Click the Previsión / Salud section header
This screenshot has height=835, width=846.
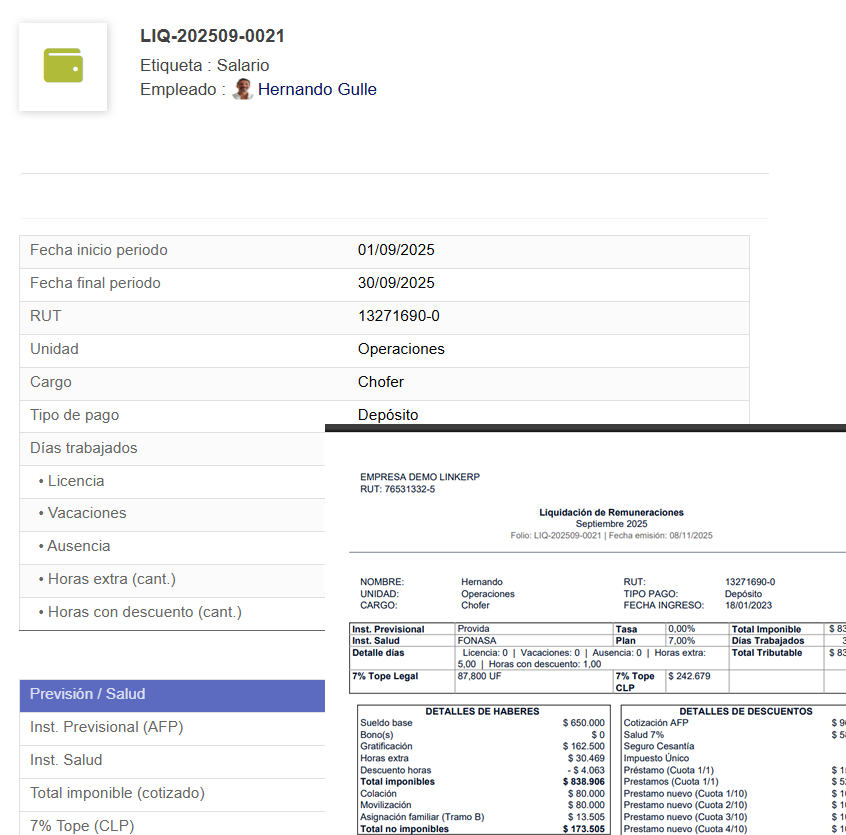[87, 694]
